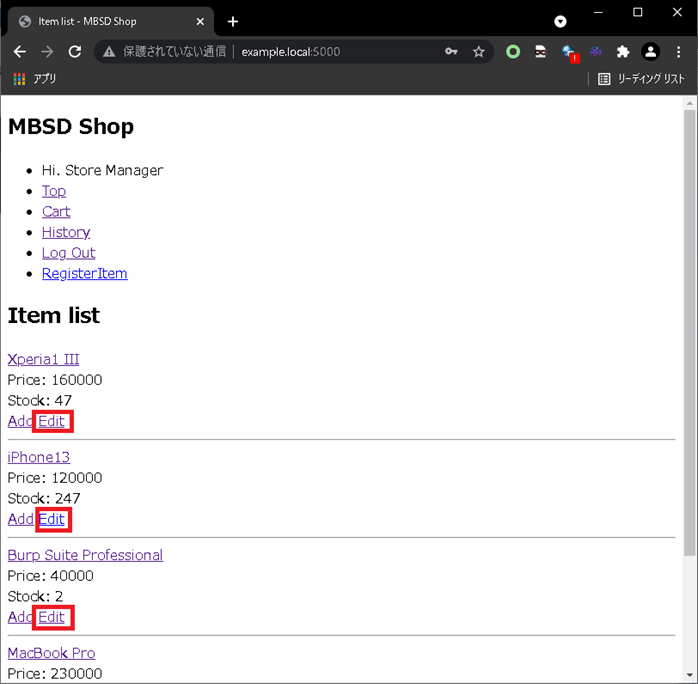Open a new tab with plus button
Viewport: 698px width, 684px height.
click(x=232, y=21)
